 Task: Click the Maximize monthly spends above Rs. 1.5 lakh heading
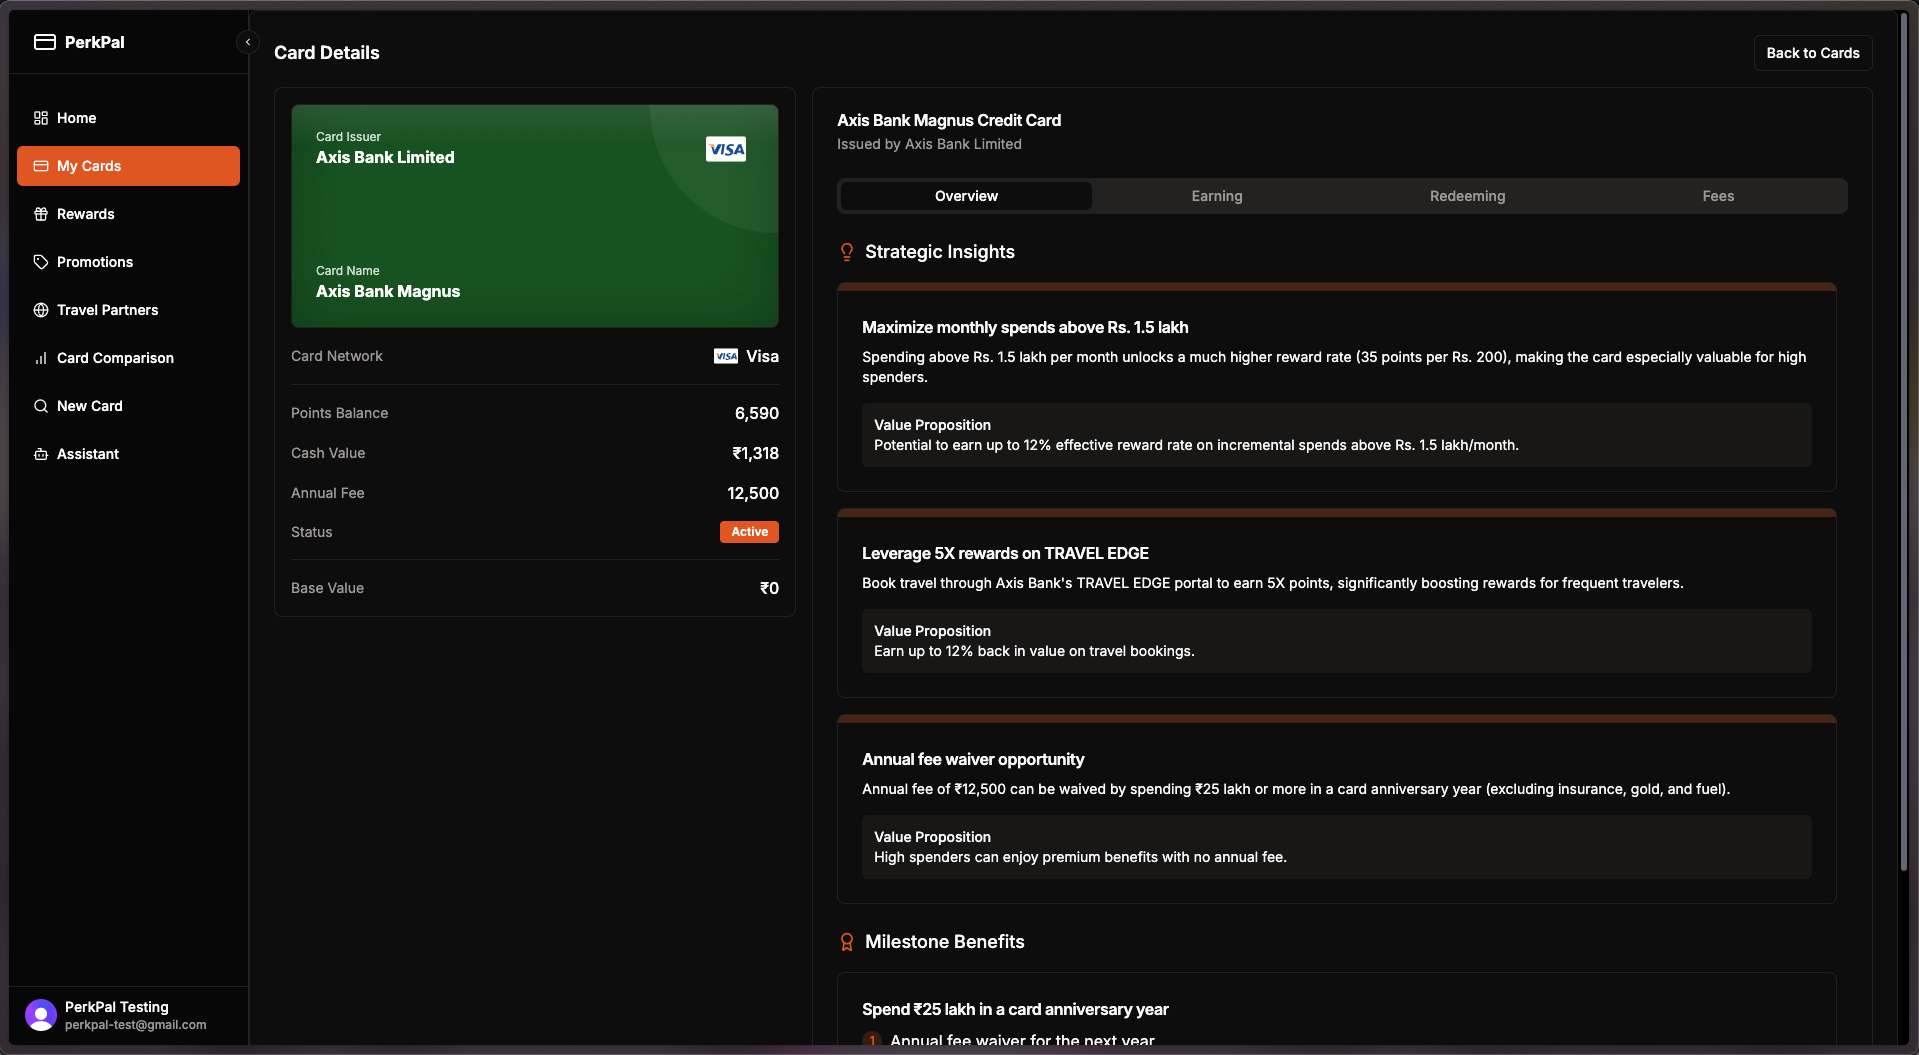1025,327
